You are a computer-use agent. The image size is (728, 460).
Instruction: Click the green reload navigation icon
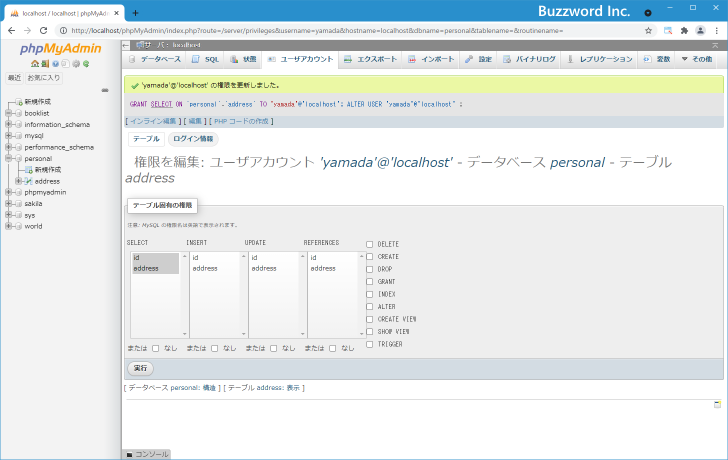pos(86,64)
